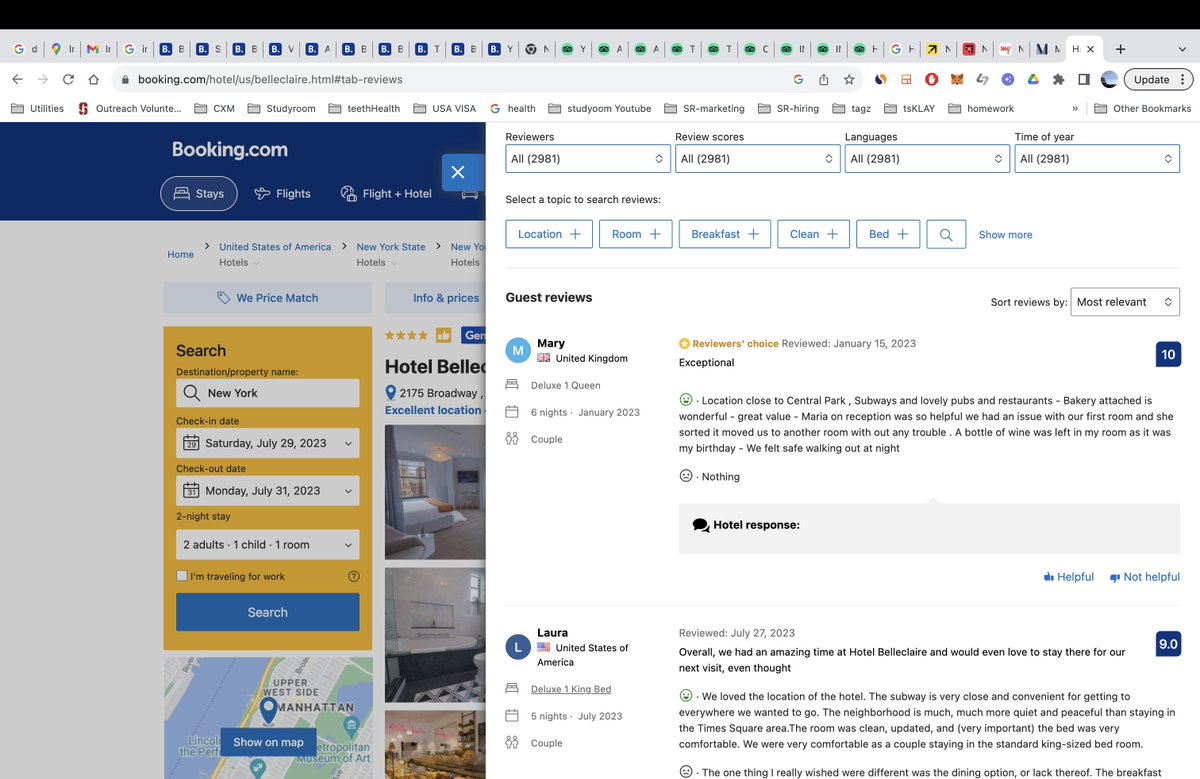Click the browser back arrow
The height and width of the screenshot is (779, 1200).
tap(18, 79)
